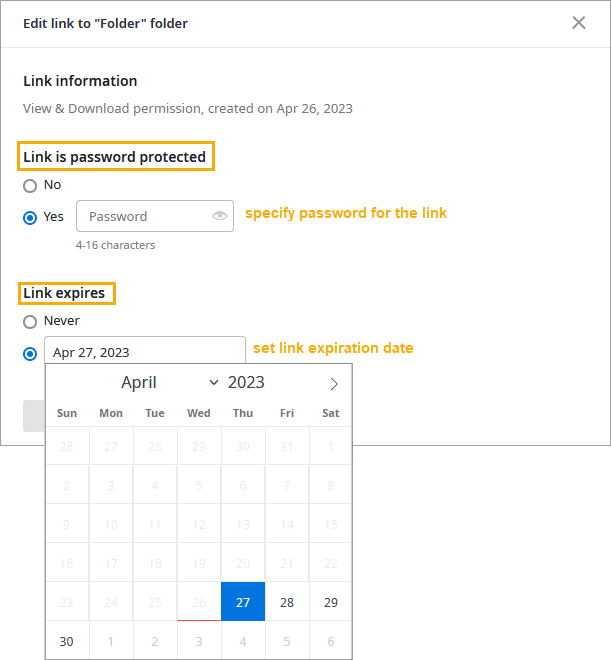Click the Apr 27, 2023 date field
This screenshot has width=611, height=660.
pyautogui.click(x=144, y=352)
